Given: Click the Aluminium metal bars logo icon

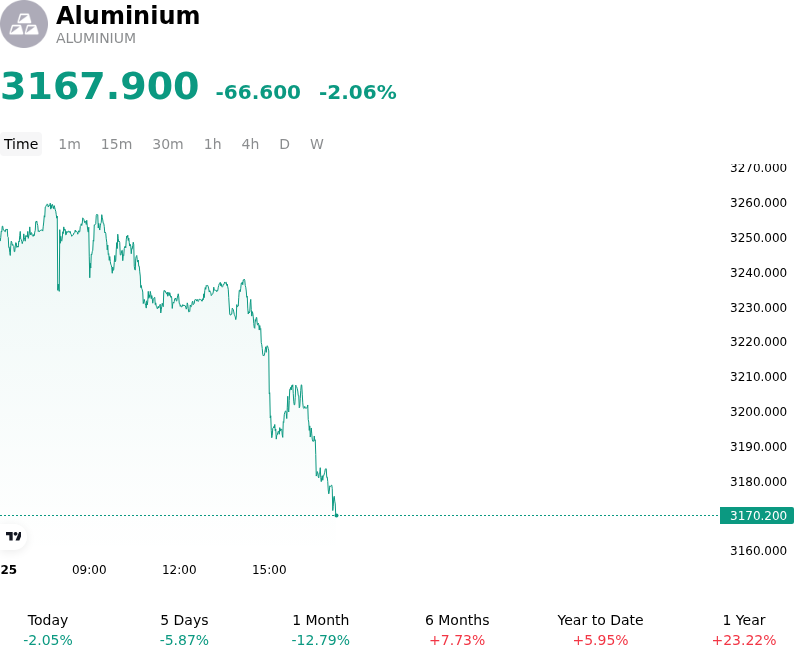Looking at the screenshot, I should 23,24.
